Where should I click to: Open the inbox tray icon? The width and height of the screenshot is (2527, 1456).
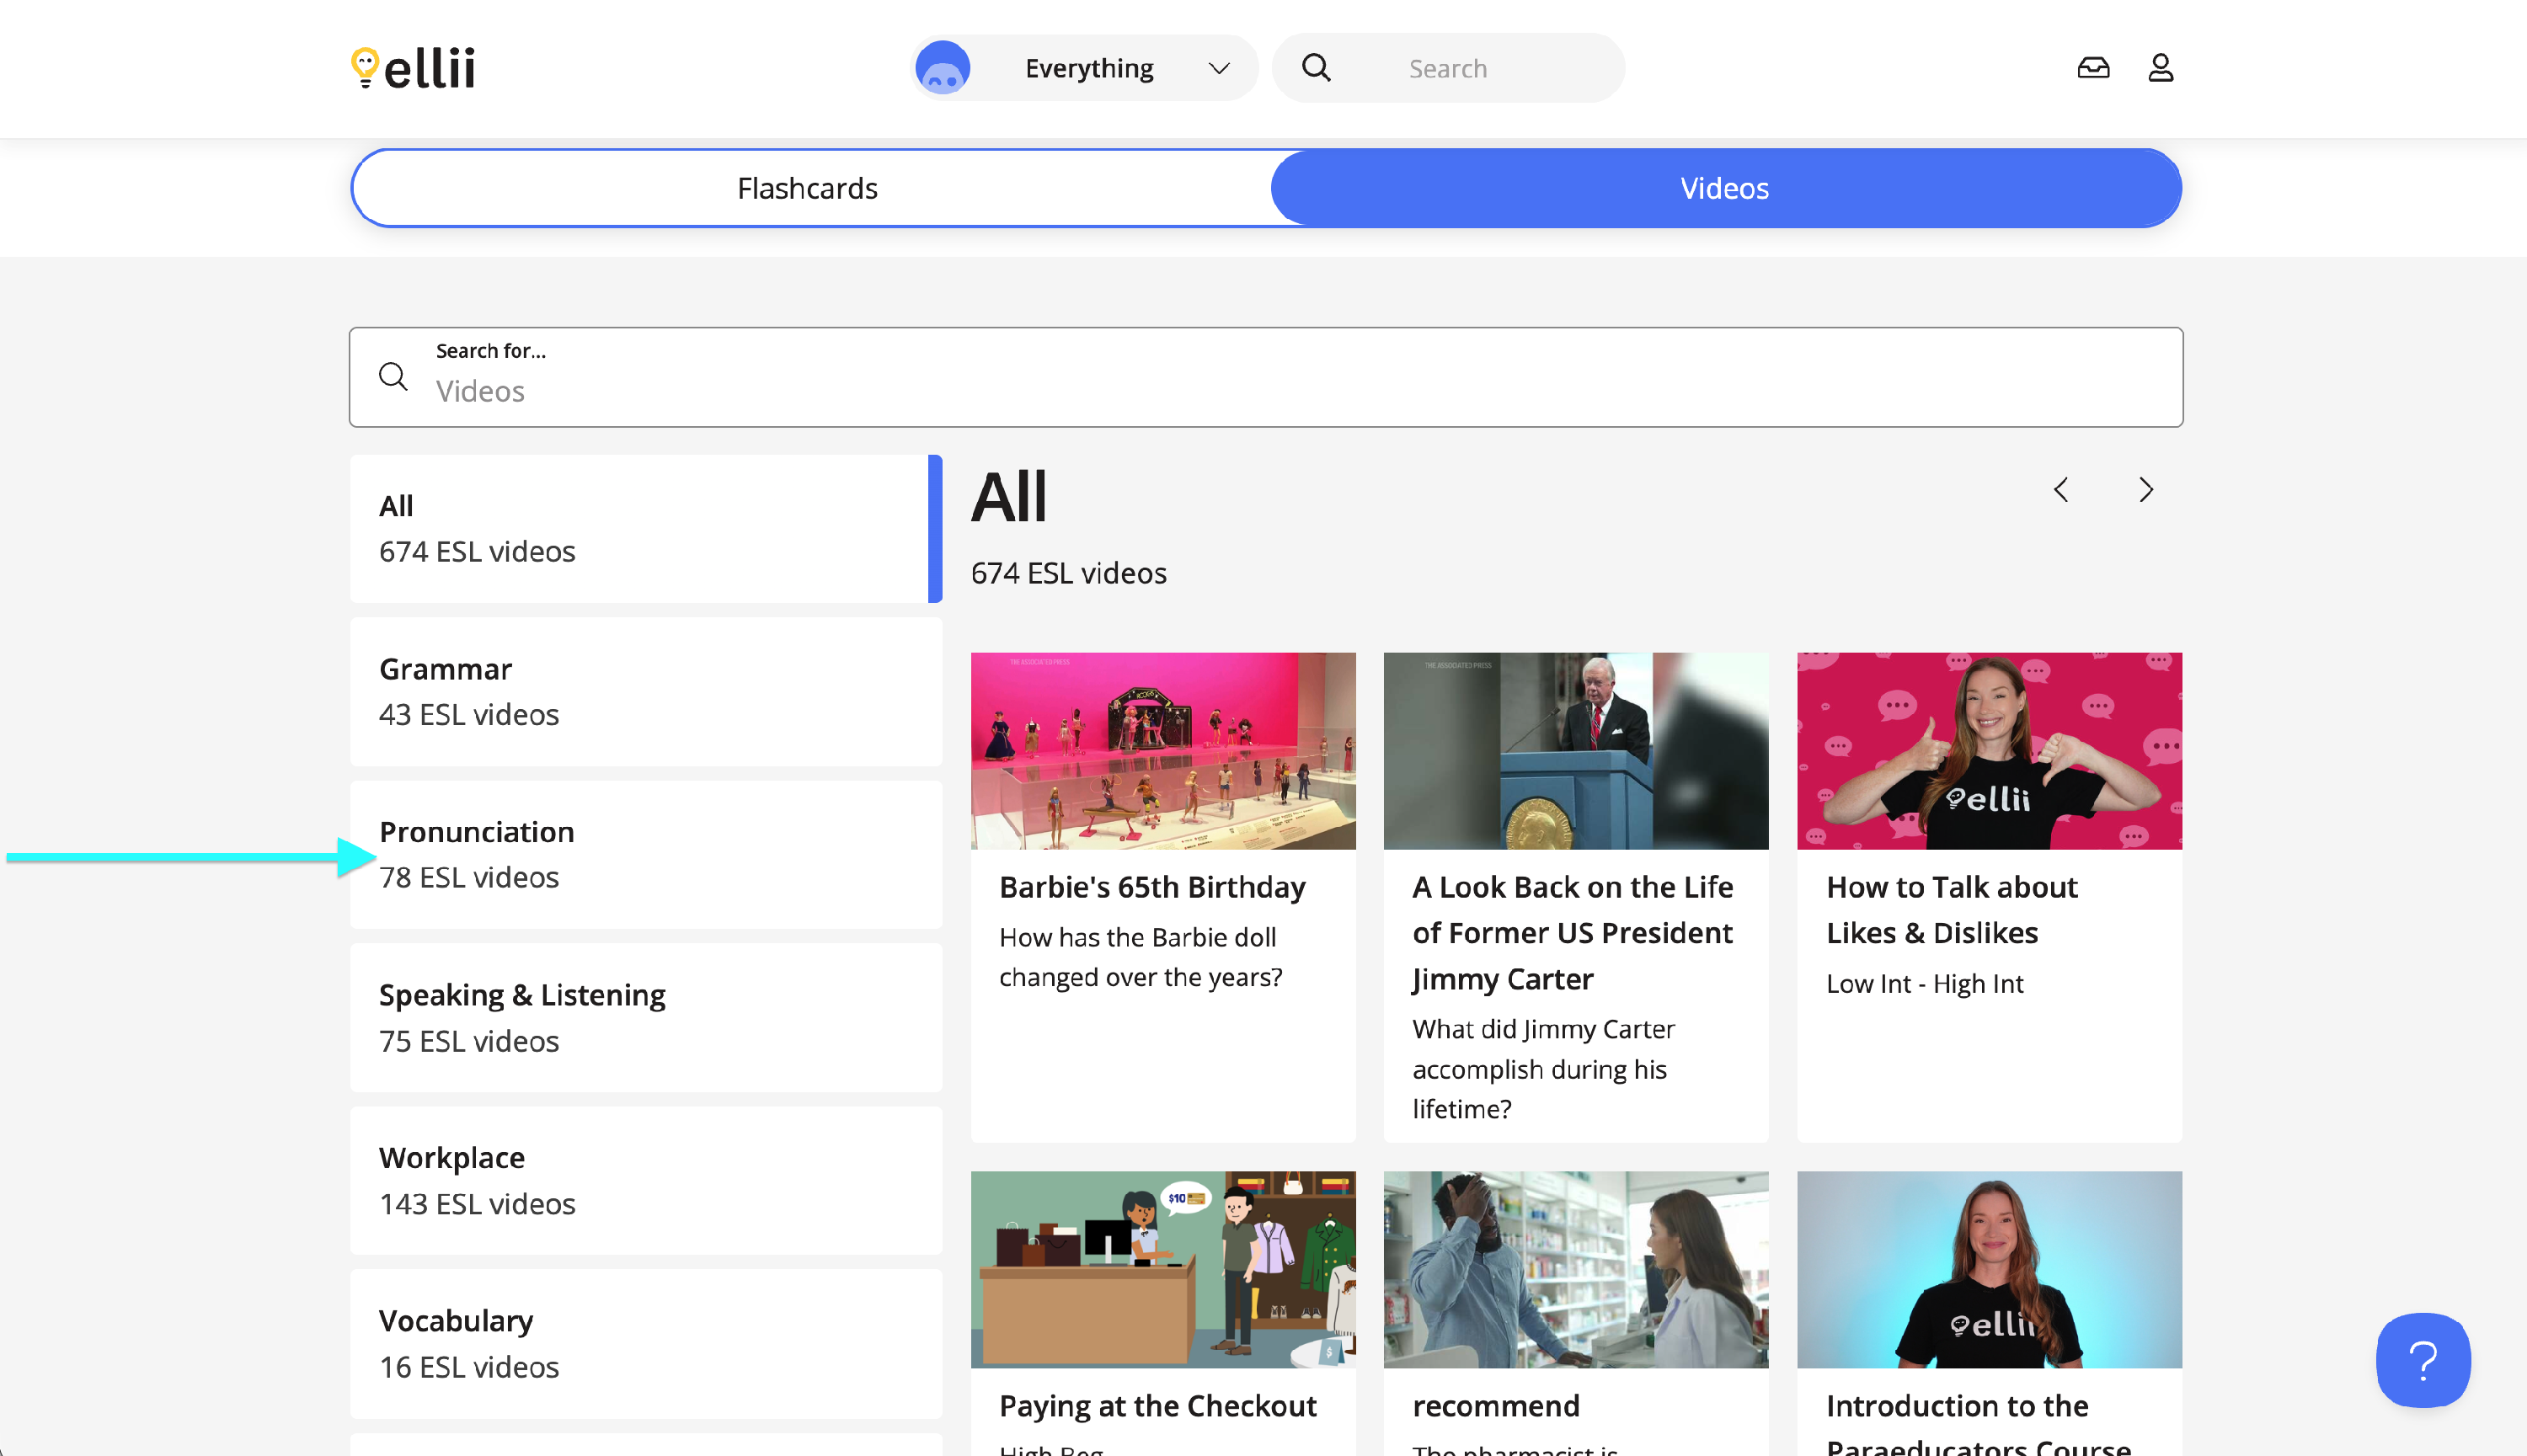[x=2092, y=67]
